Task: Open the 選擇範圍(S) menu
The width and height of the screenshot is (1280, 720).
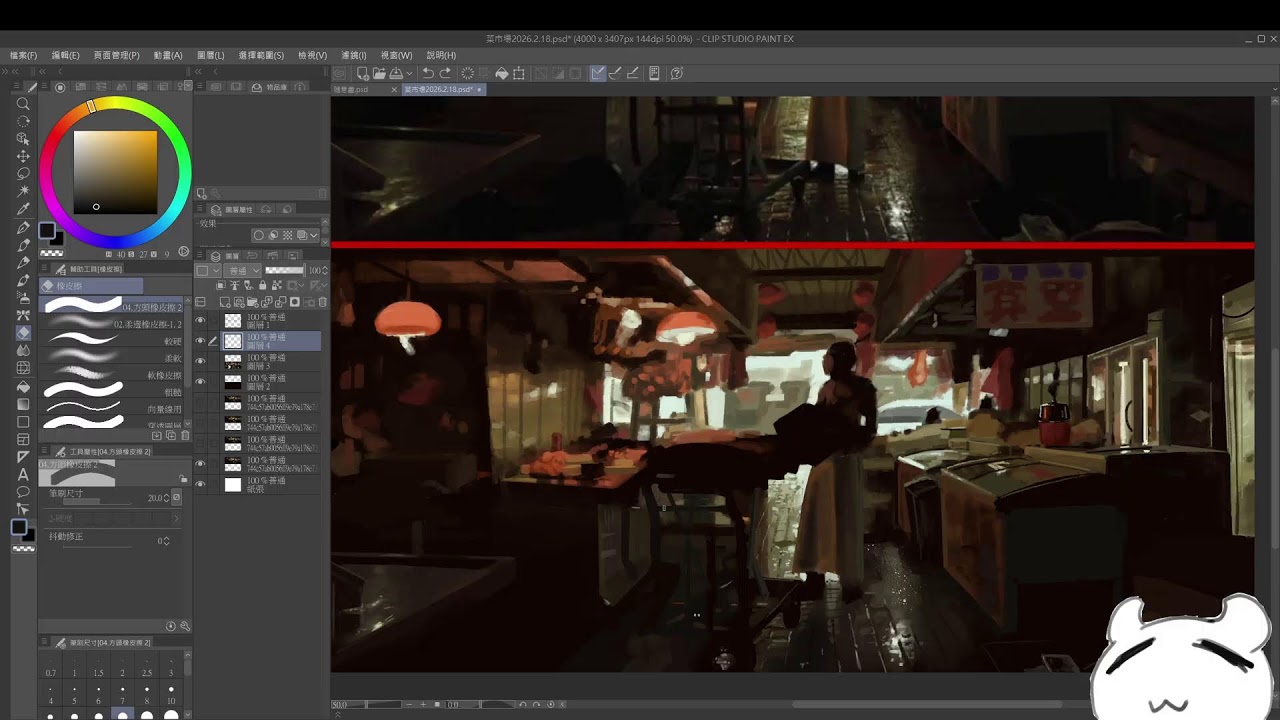Action: [261, 55]
